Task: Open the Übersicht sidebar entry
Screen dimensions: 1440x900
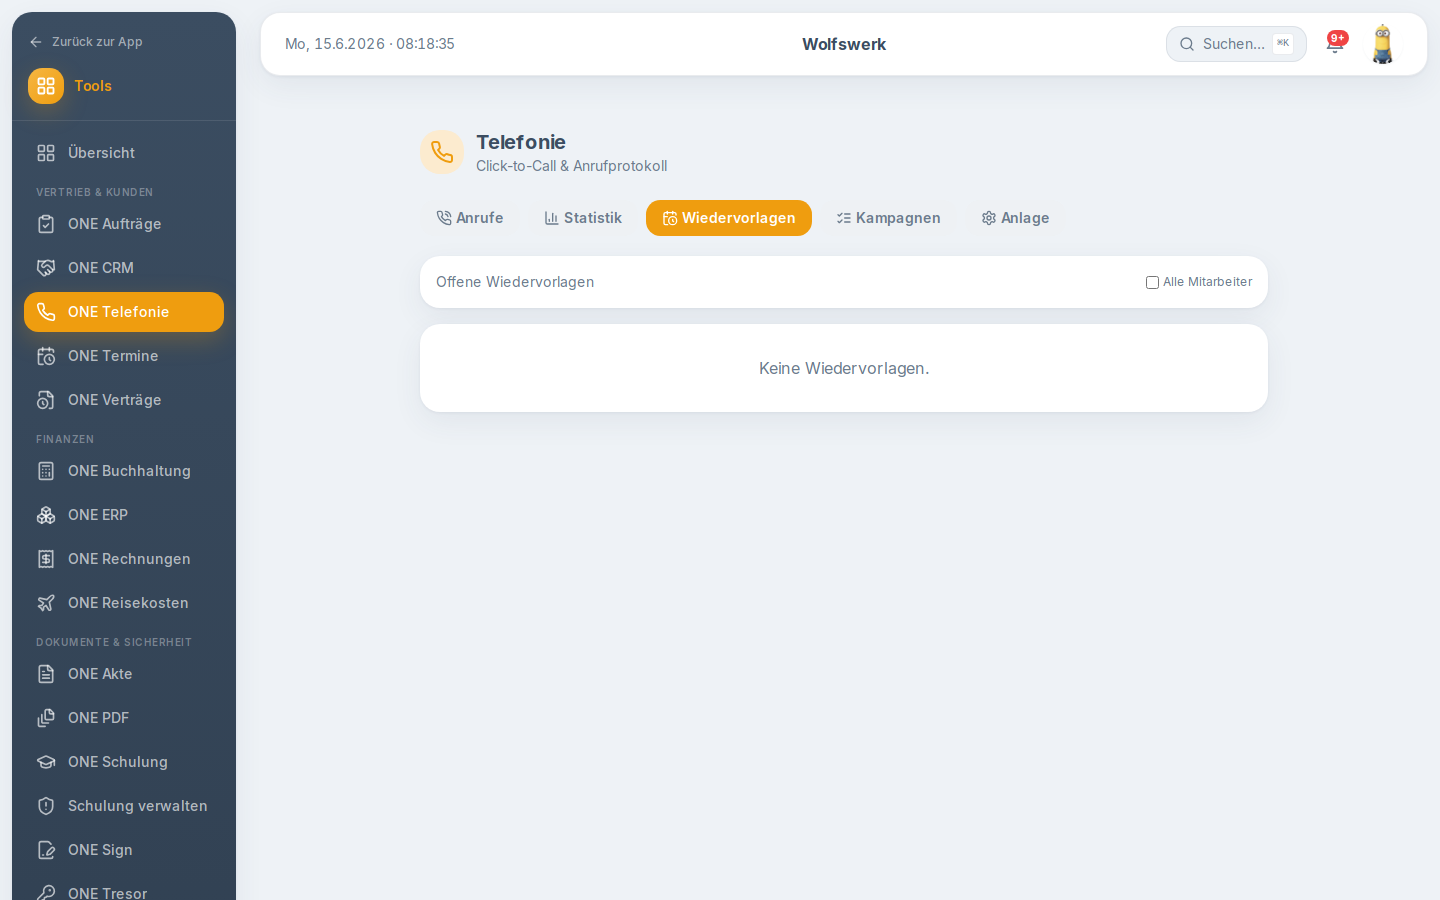Action: tap(124, 153)
